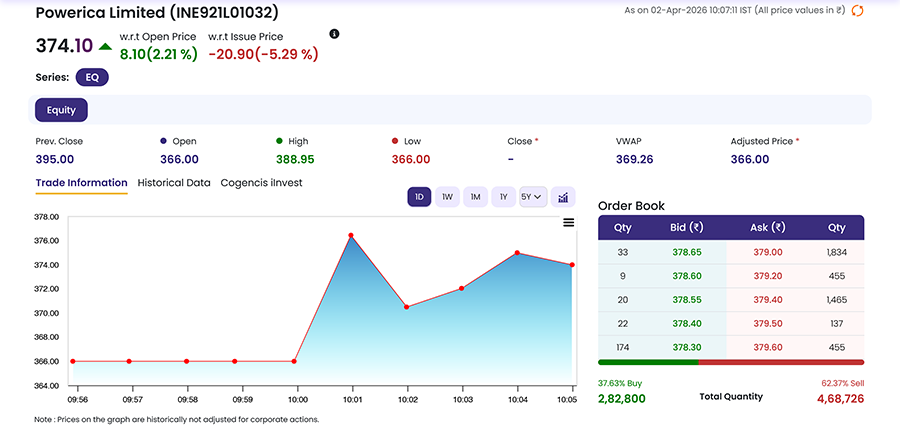Select the EQ series pill
Image resolution: width=900 pixels, height=428 pixels.
click(92, 77)
